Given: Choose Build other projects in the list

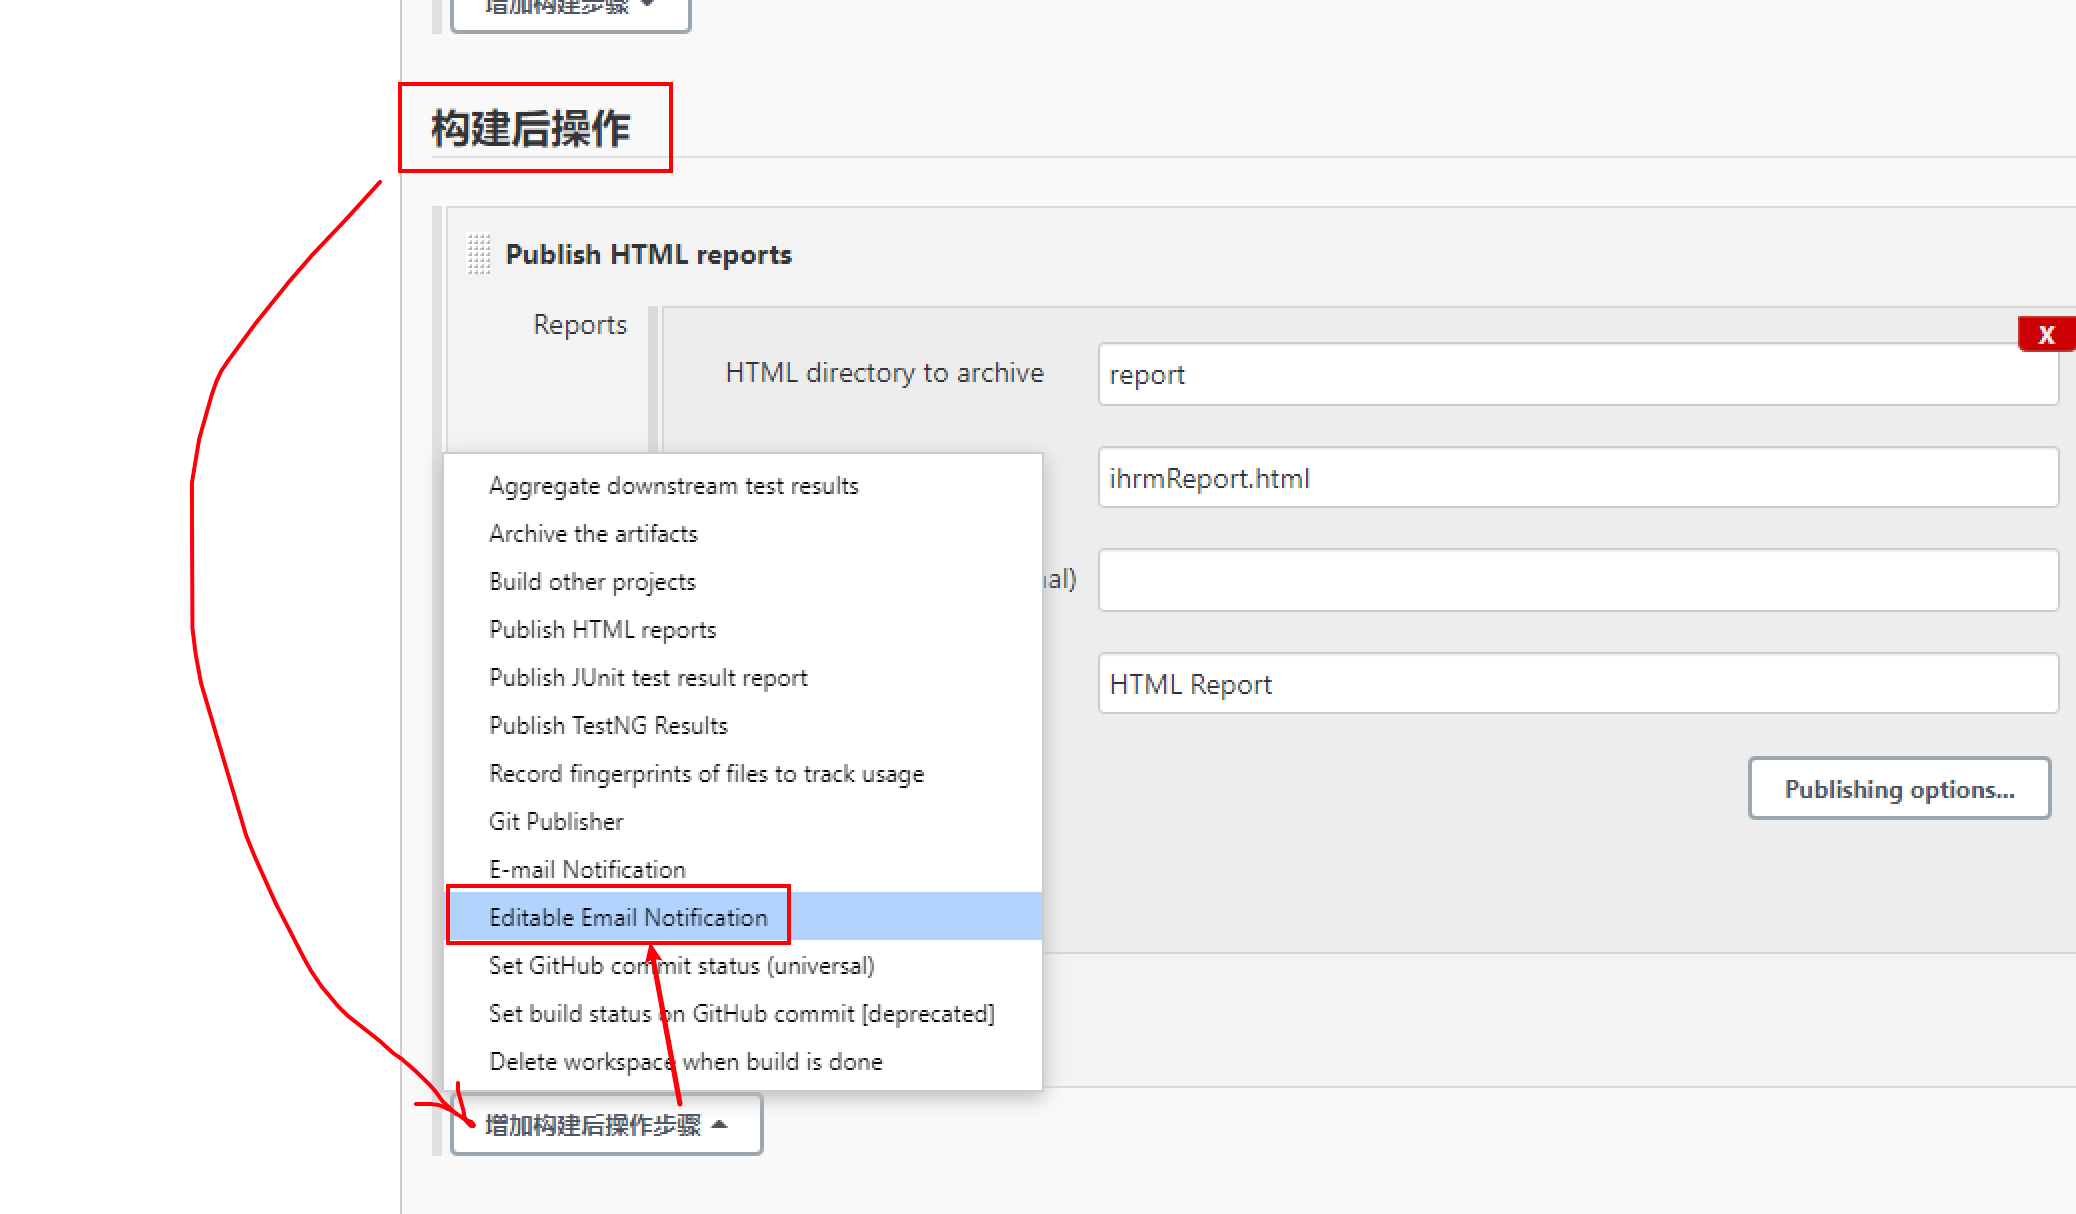Looking at the screenshot, I should (x=592, y=581).
